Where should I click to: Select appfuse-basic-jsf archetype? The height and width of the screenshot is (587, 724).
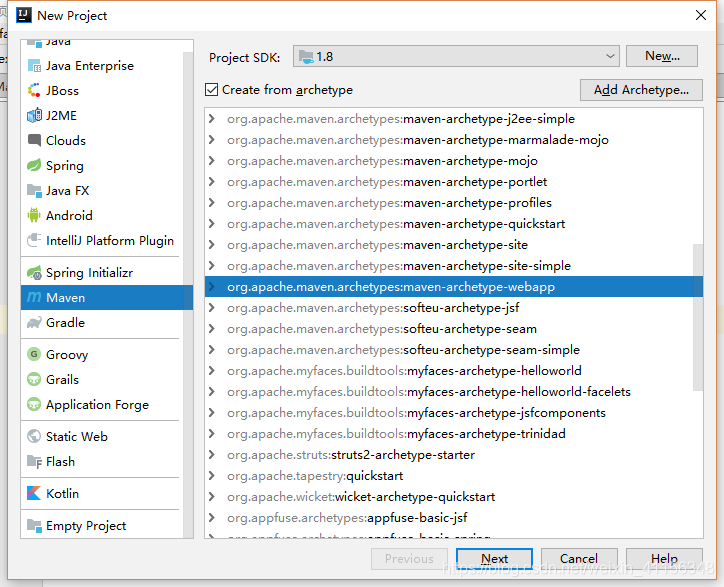click(x=454, y=518)
